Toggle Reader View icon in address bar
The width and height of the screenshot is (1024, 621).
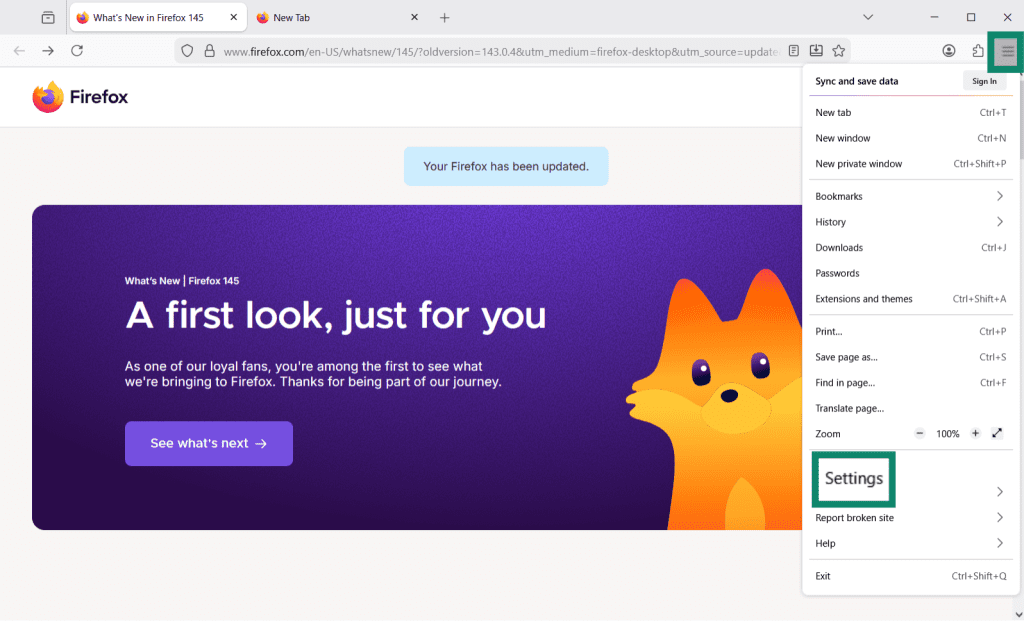click(x=793, y=51)
